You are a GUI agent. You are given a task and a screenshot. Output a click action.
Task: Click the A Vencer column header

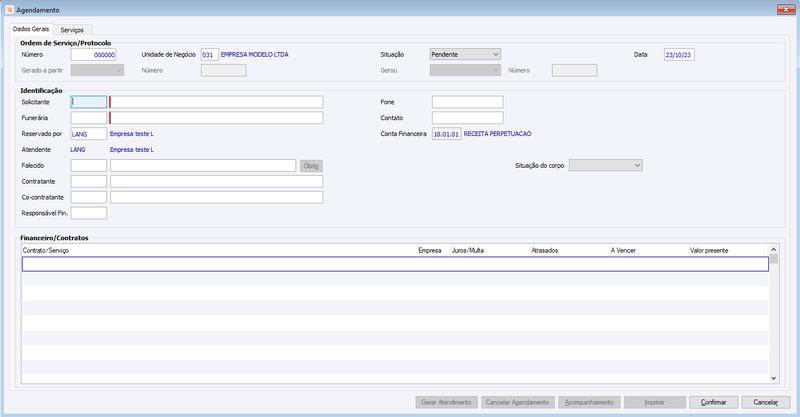[648, 251]
